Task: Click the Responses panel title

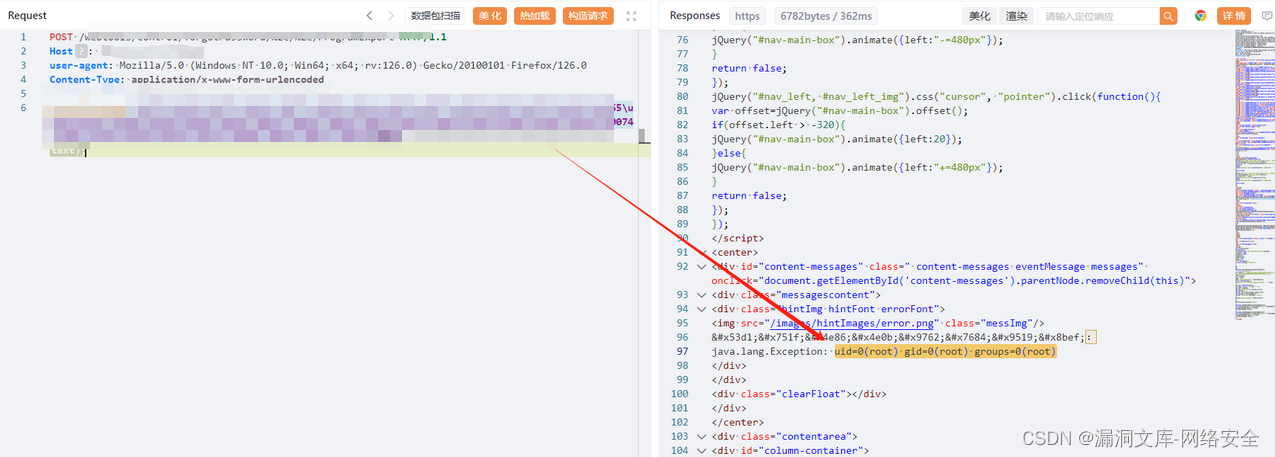Action: [x=695, y=15]
